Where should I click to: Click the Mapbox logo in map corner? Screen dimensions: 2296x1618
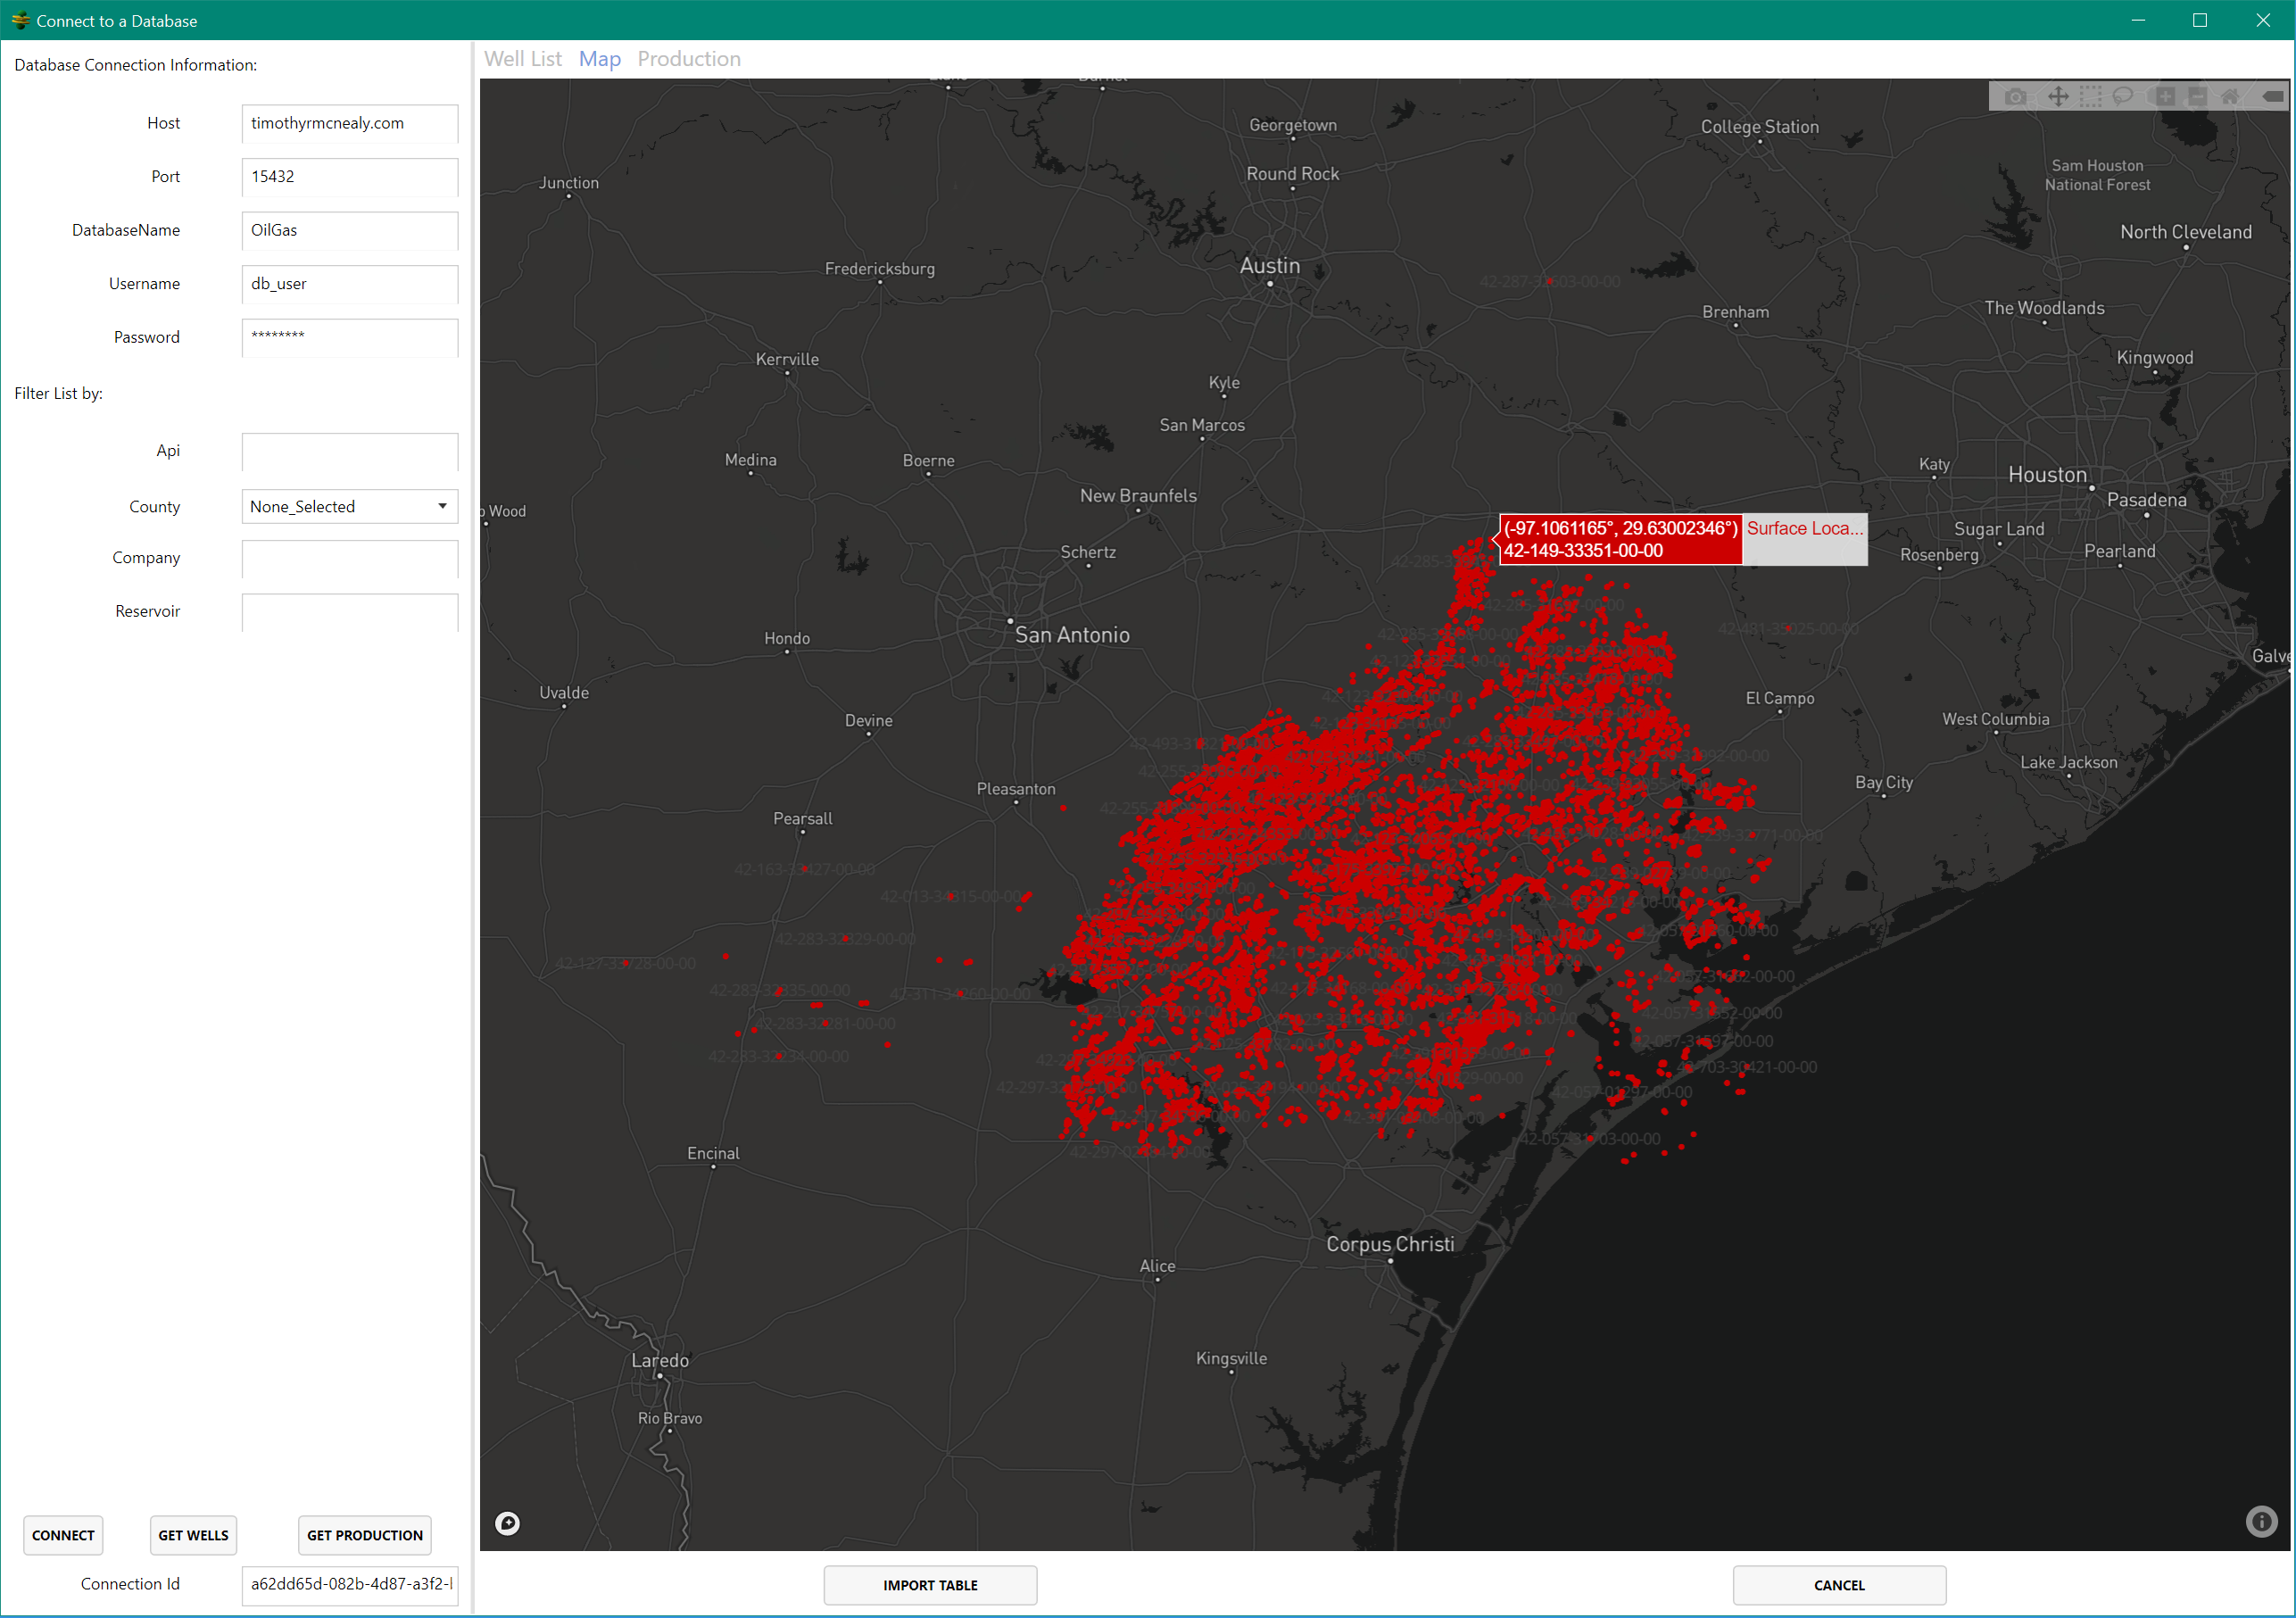(508, 1523)
